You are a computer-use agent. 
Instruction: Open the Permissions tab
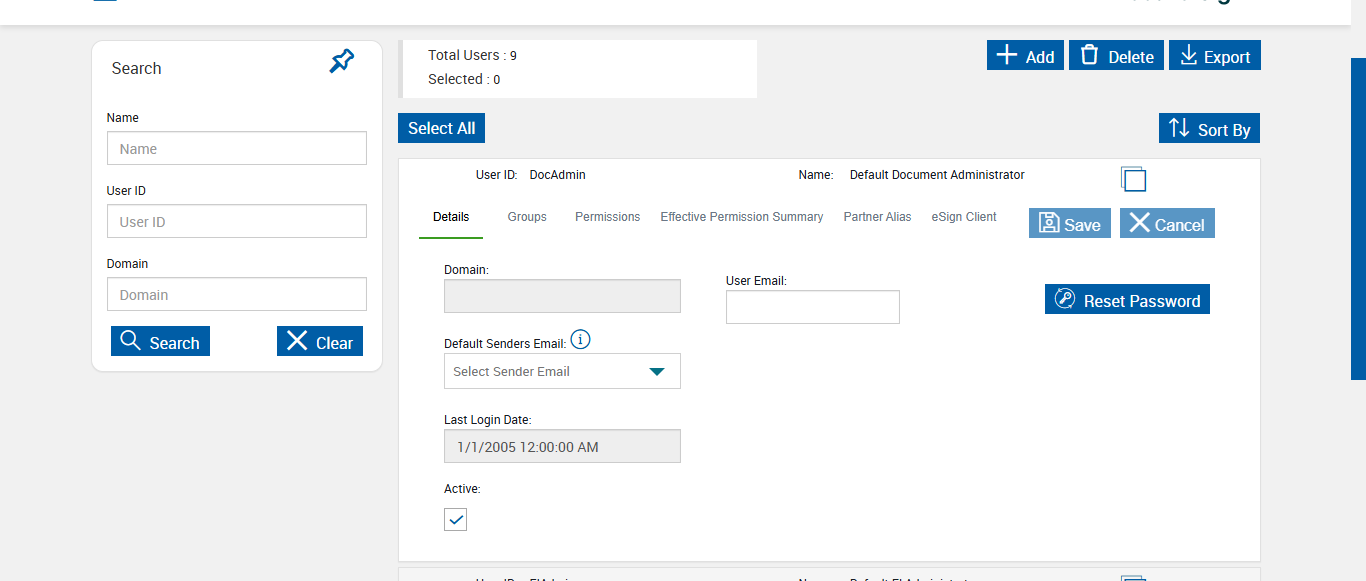pyautogui.click(x=607, y=217)
